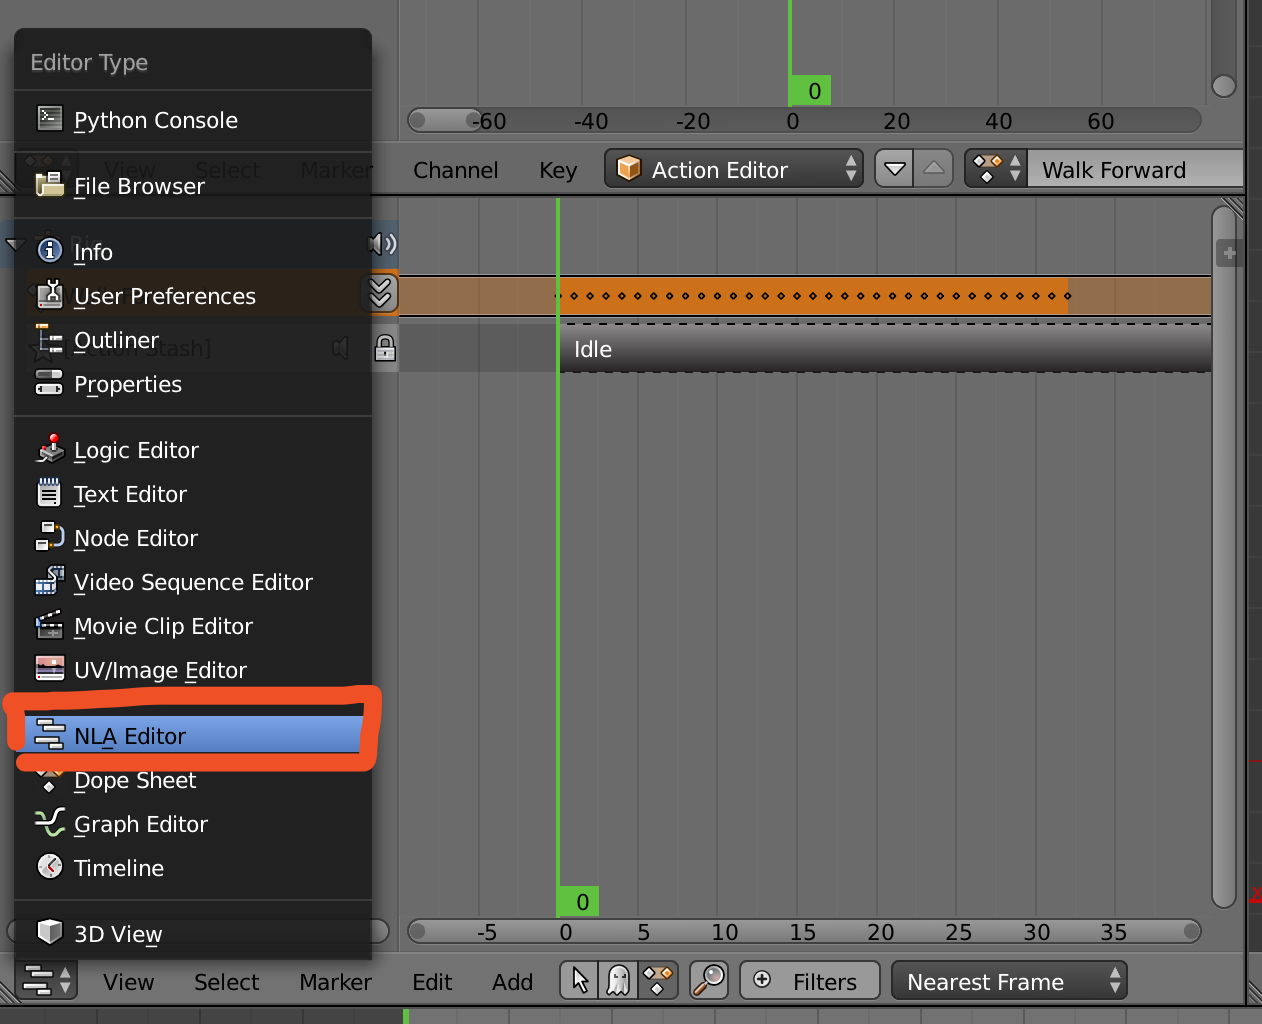Switch to the Graph Editor
1262x1024 pixels.
pos(140,823)
